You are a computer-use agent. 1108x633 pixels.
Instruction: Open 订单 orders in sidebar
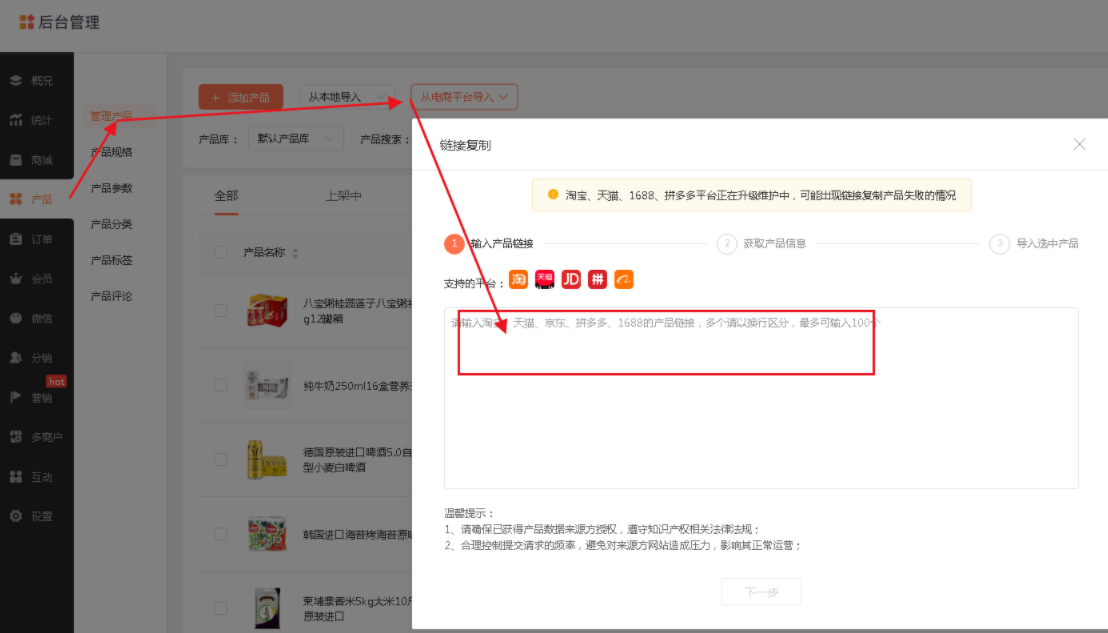tap(41, 239)
